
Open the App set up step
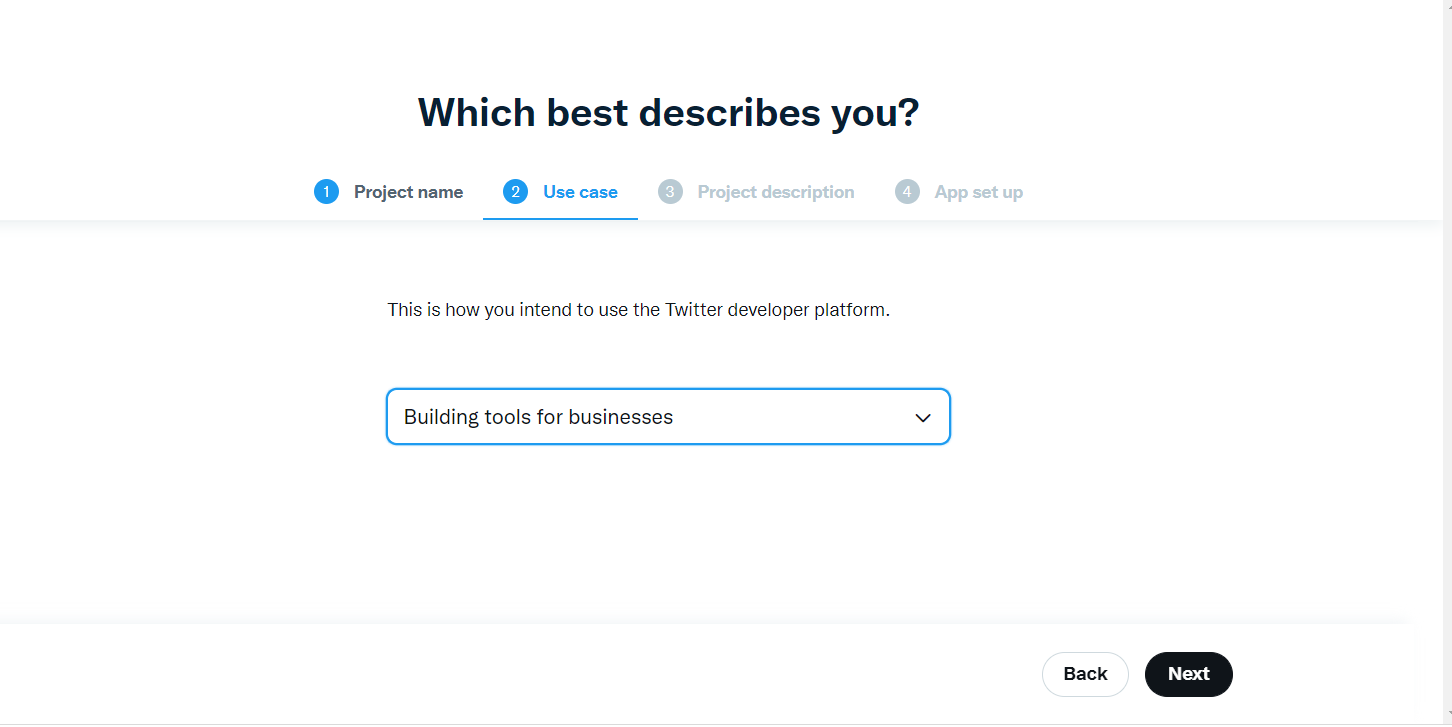click(978, 191)
